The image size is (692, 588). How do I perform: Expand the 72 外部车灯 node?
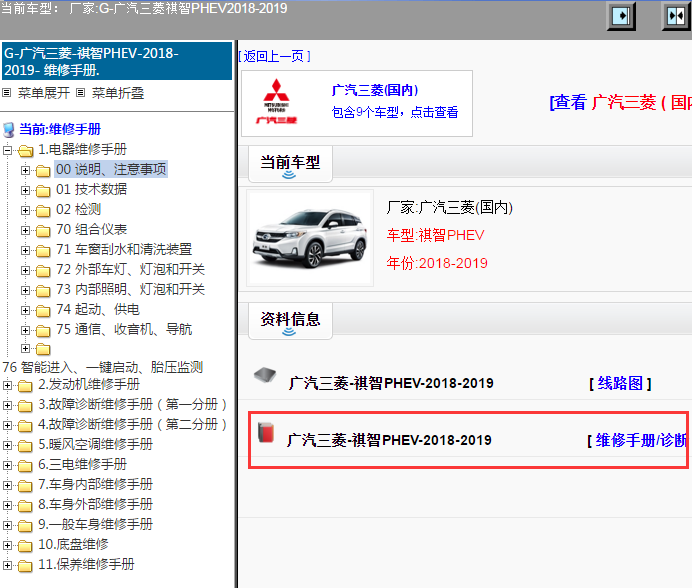(25, 270)
